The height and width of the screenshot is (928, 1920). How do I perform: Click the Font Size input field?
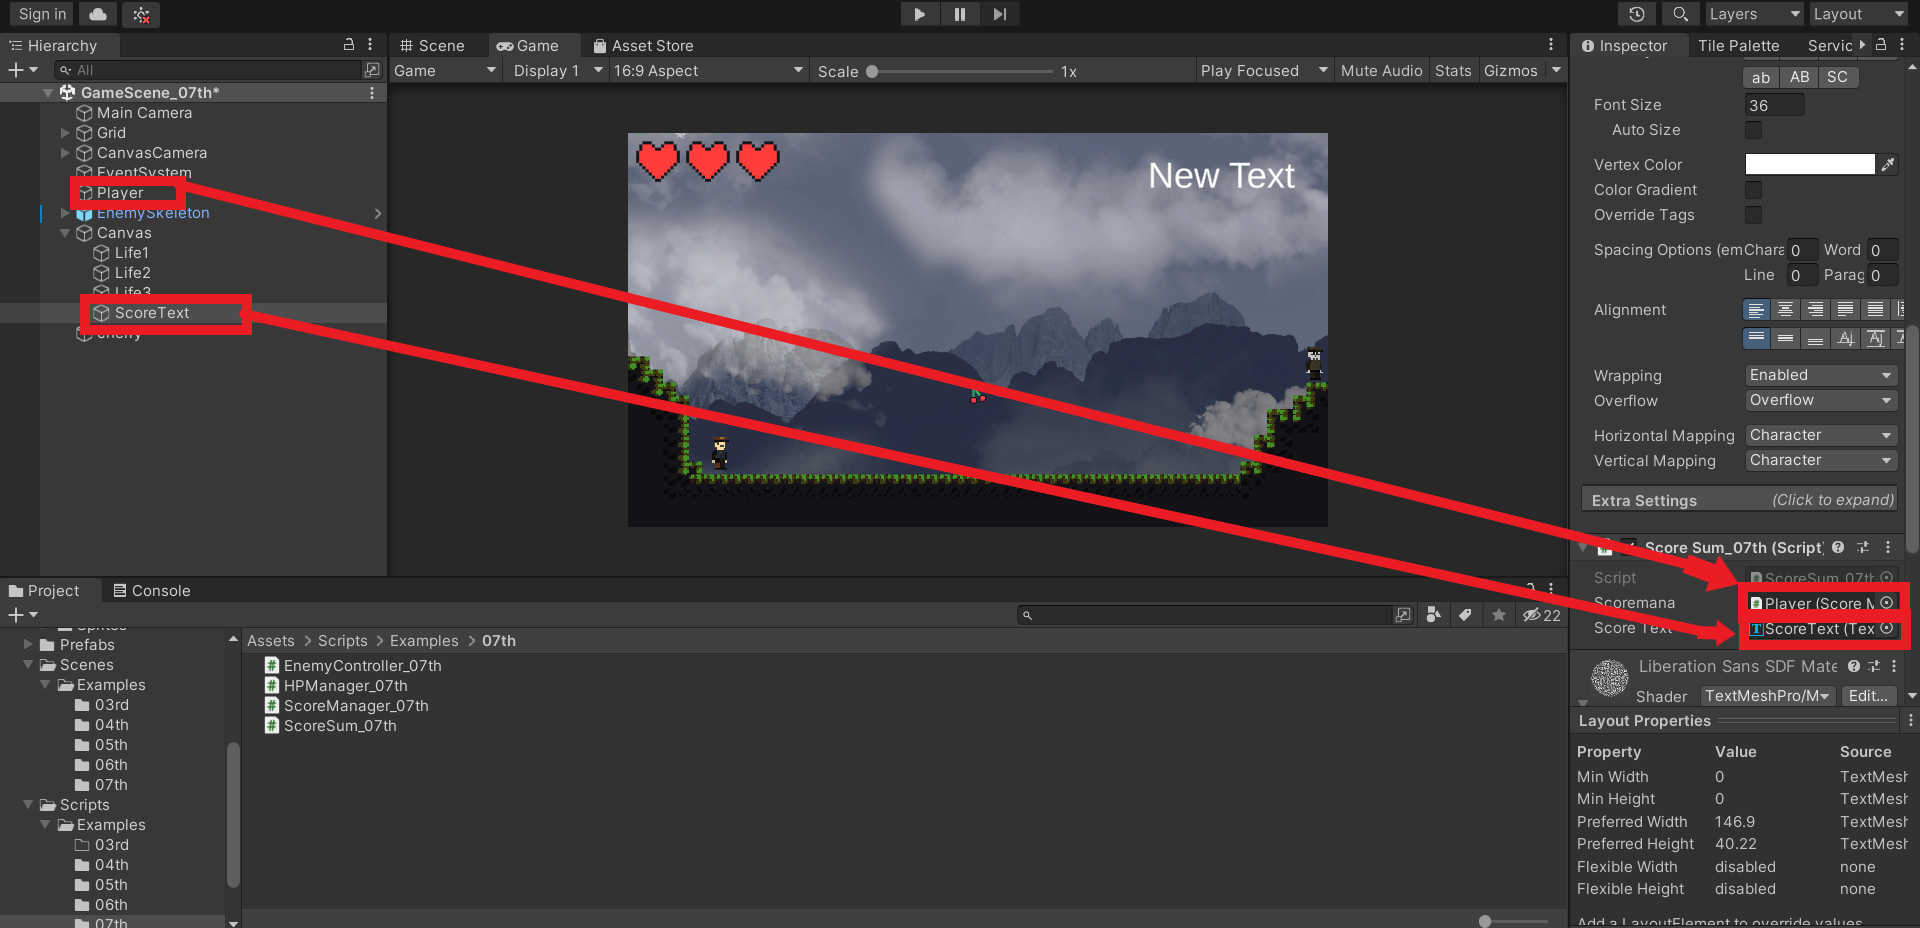pyautogui.click(x=1774, y=105)
